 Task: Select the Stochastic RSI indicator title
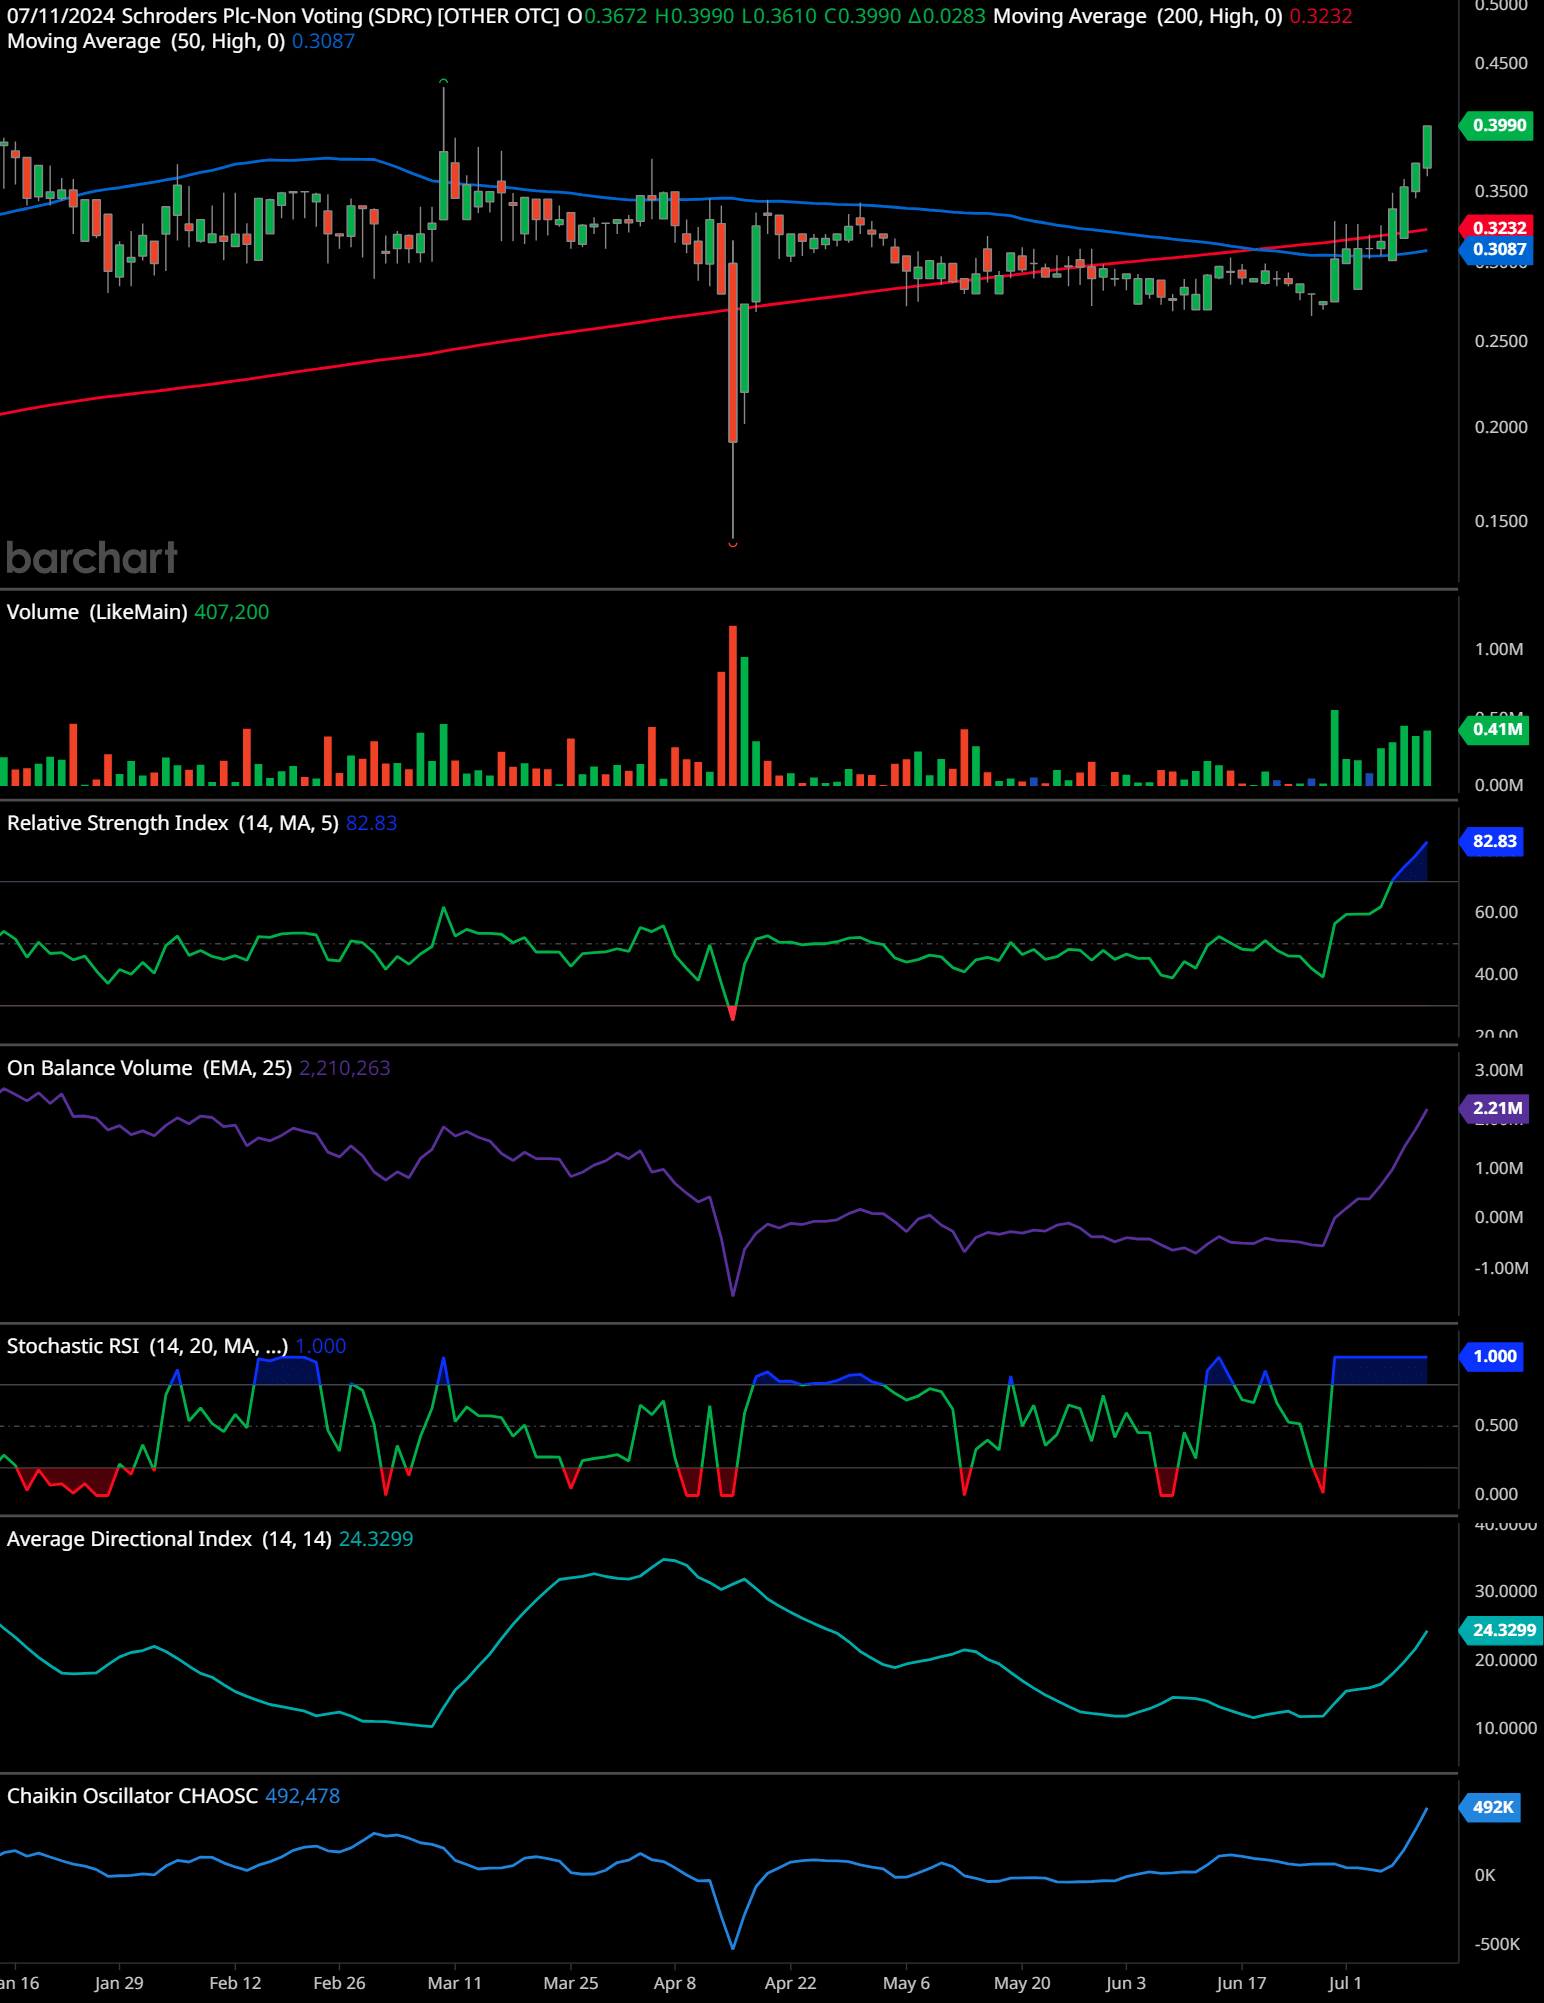tap(148, 1346)
